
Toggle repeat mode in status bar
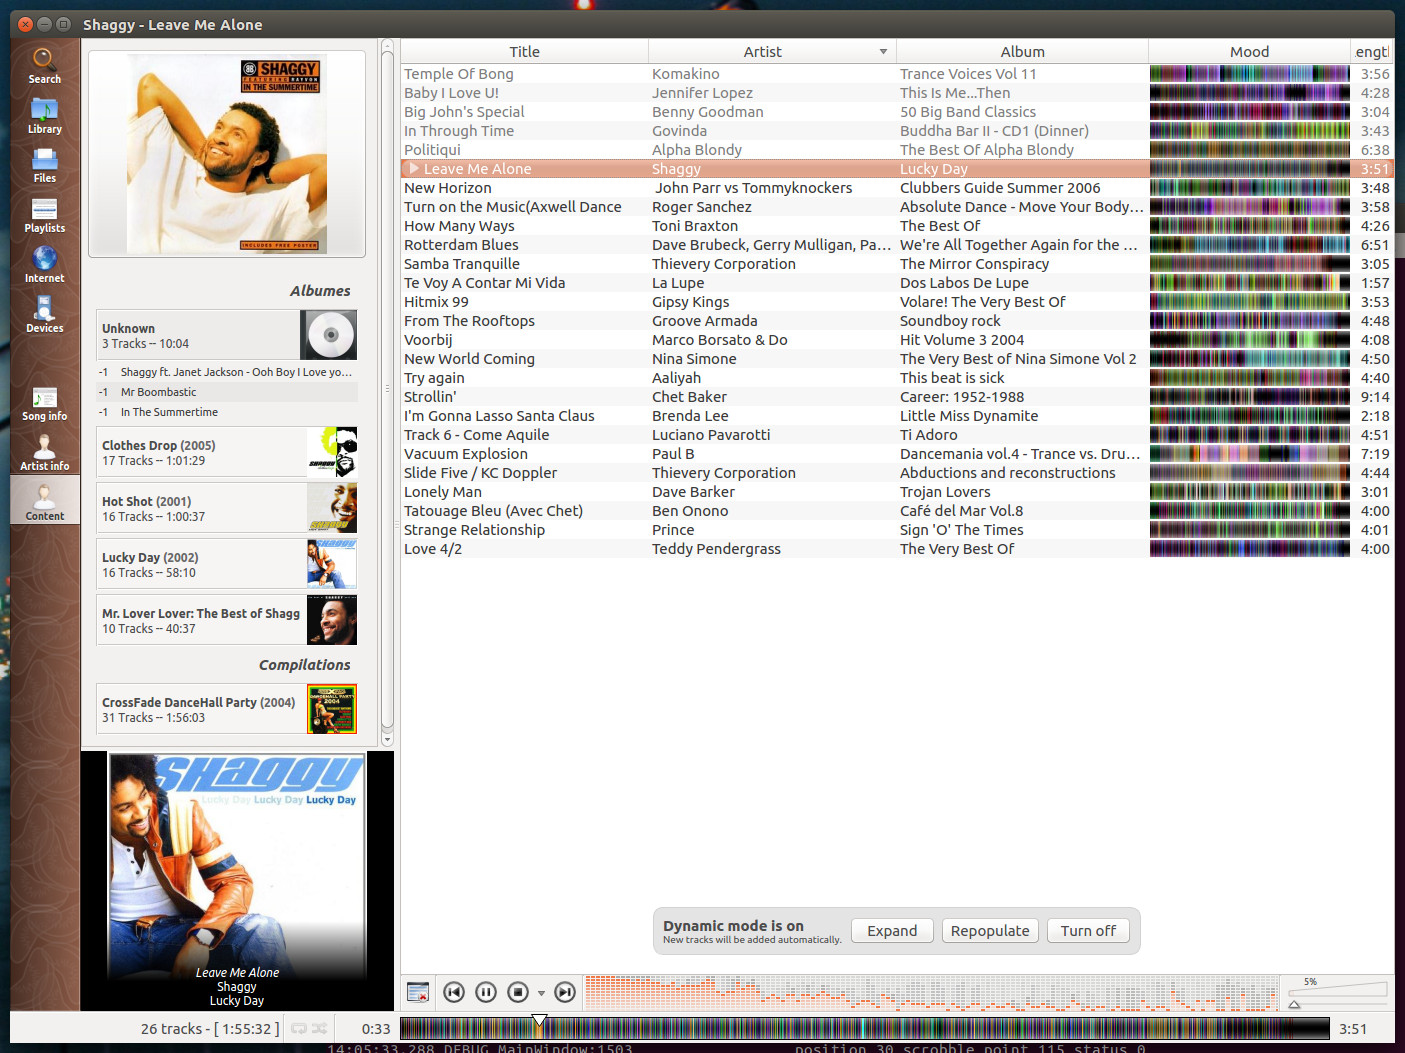point(299,1028)
